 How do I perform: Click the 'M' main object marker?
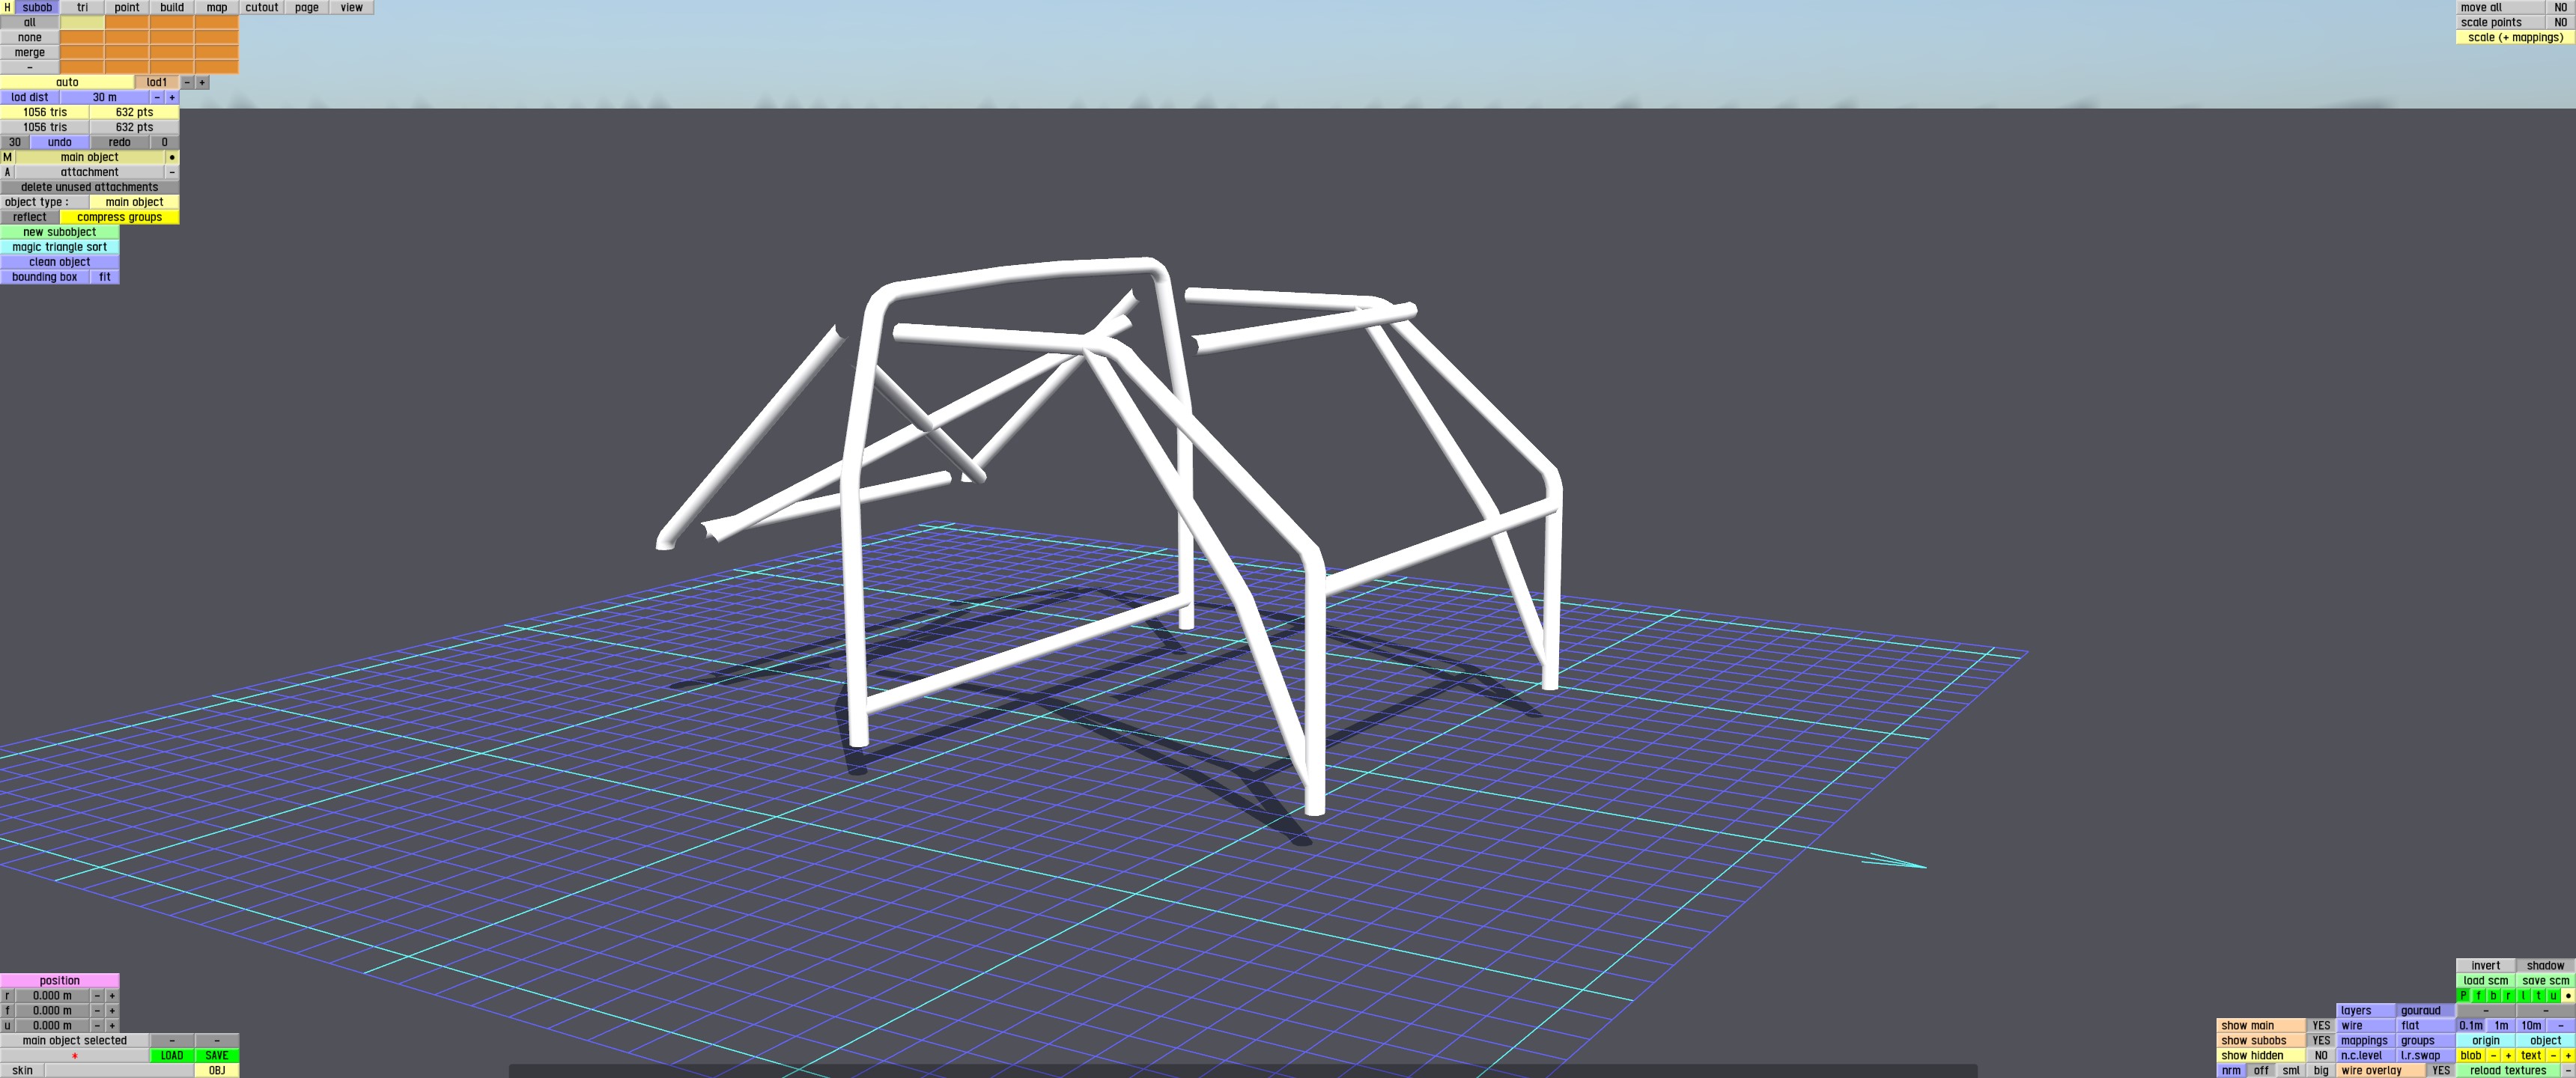tap(7, 157)
